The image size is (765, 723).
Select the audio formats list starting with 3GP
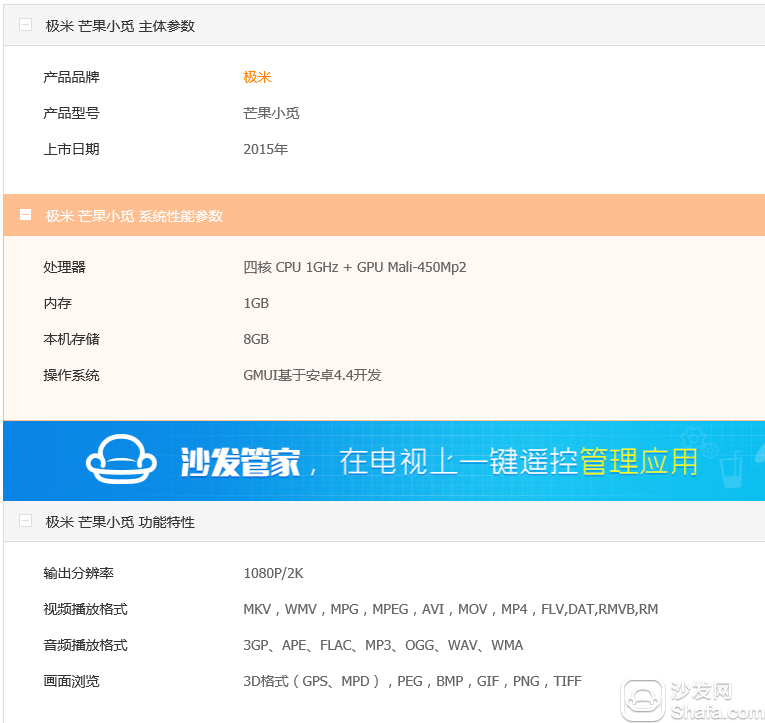pos(383,645)
